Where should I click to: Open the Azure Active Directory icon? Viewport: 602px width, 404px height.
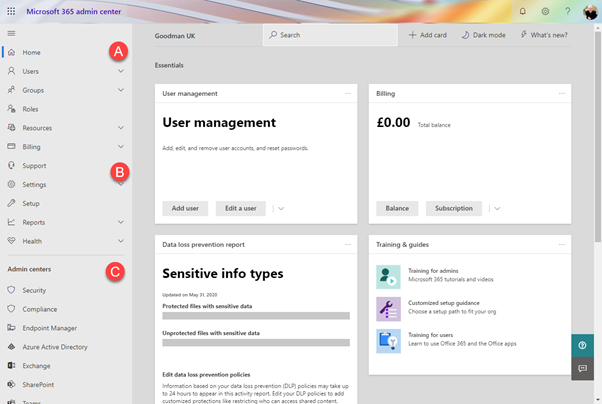(x=12, y=346)
